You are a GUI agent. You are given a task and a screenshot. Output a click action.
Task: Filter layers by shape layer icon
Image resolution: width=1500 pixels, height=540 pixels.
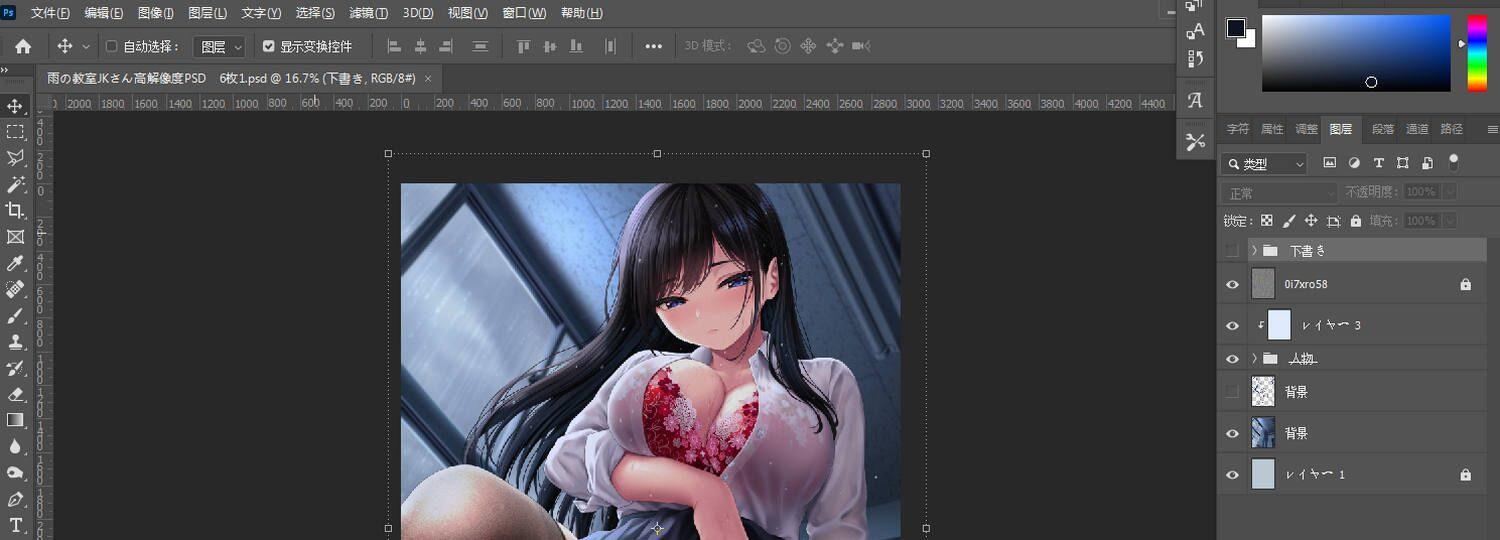[1402, 163]
